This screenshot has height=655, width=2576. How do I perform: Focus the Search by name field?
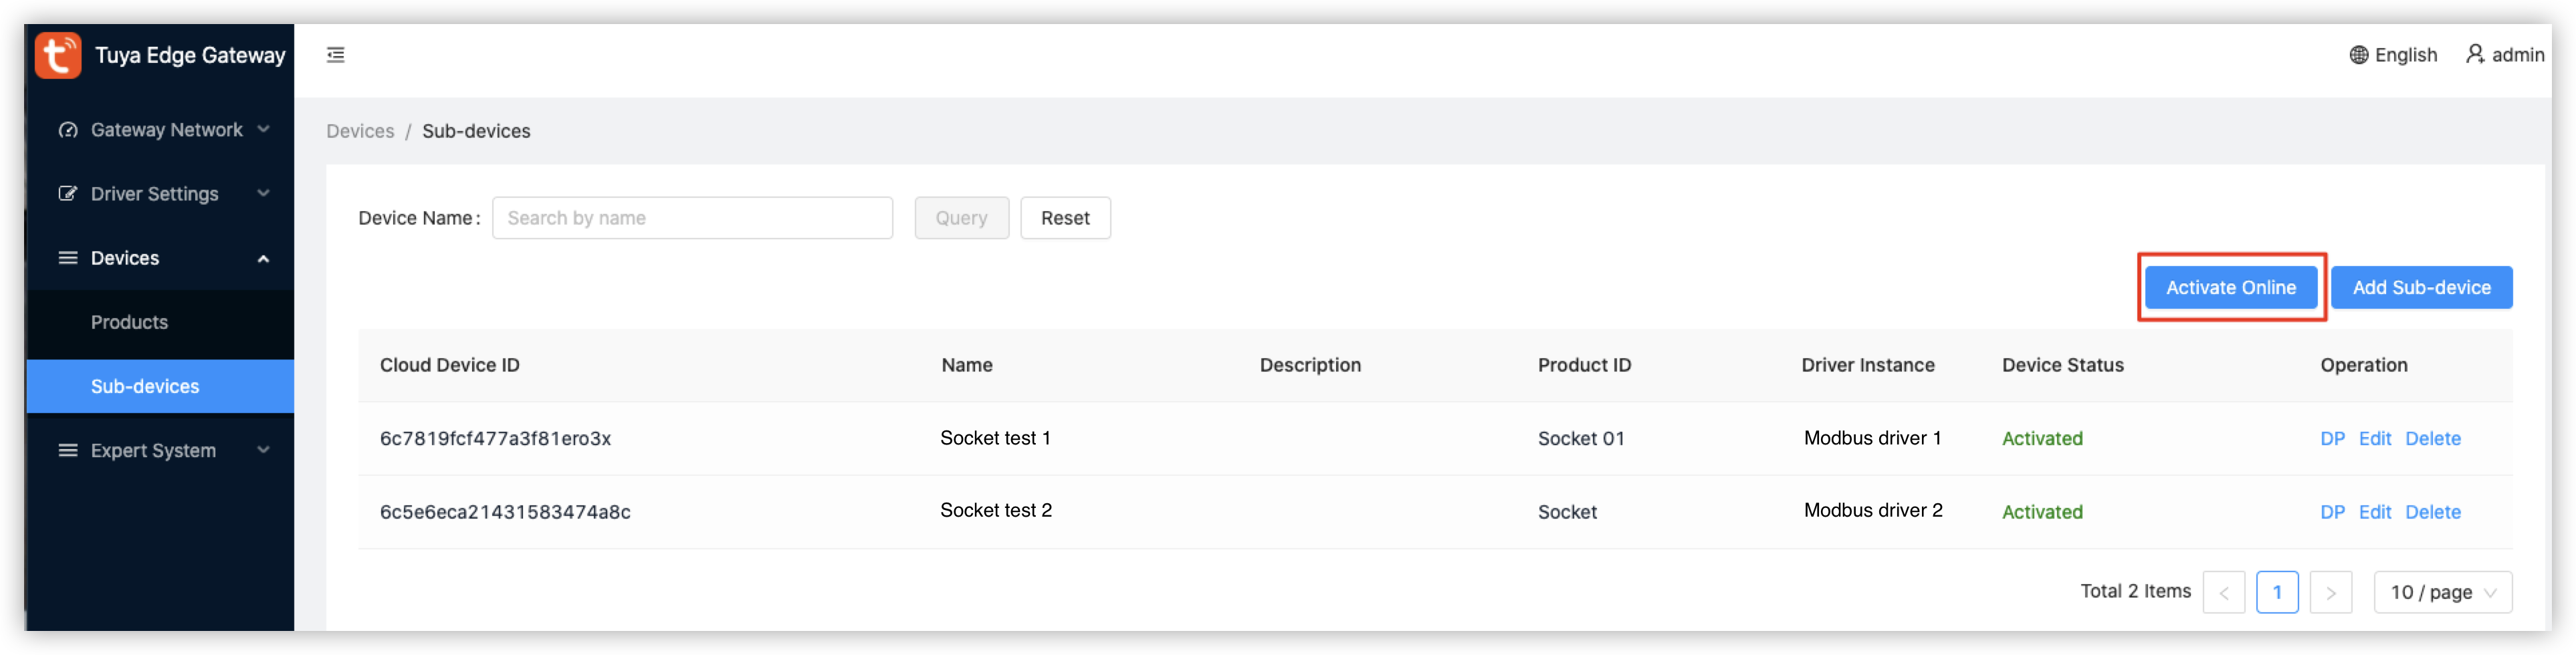tap(692, 218)
